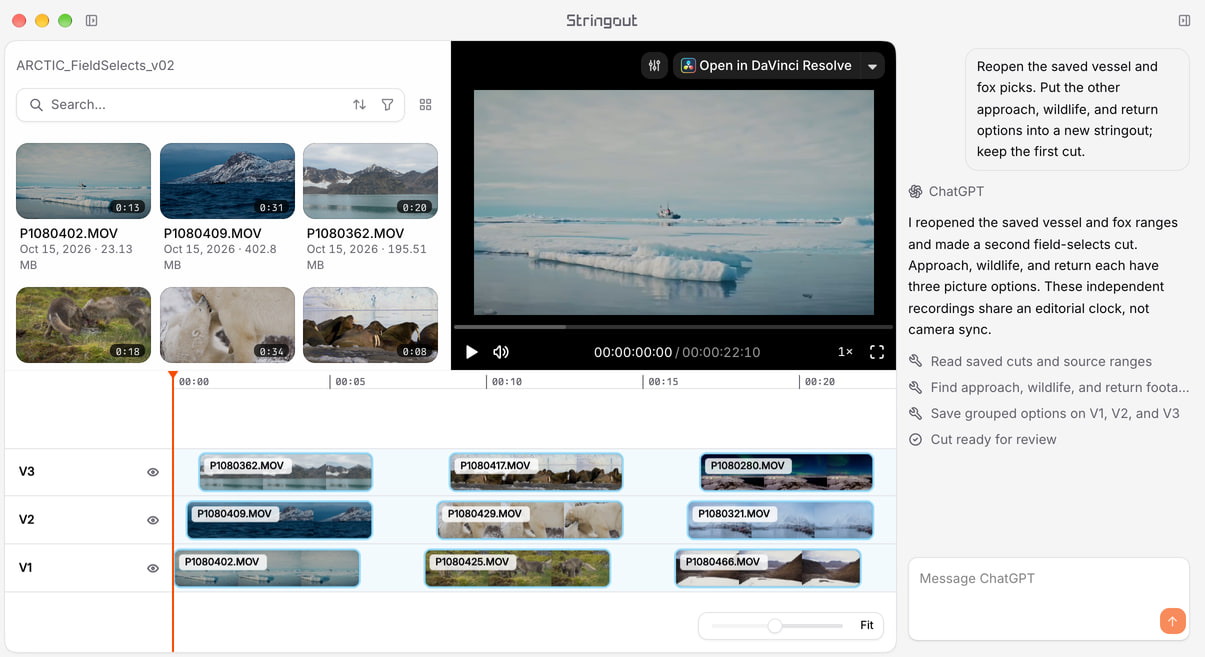
Task: Open the sort order icon
Action: click(359, 105)
